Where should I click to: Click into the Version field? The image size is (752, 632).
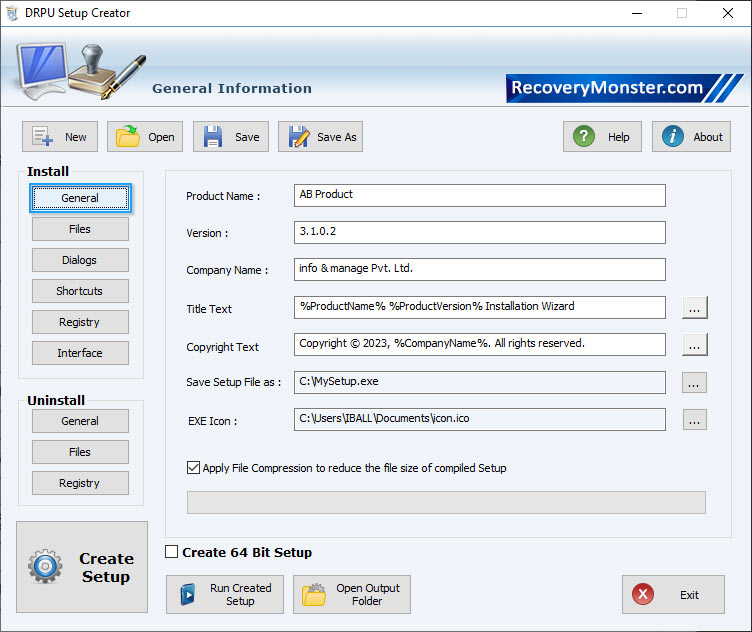click(480, 233)
